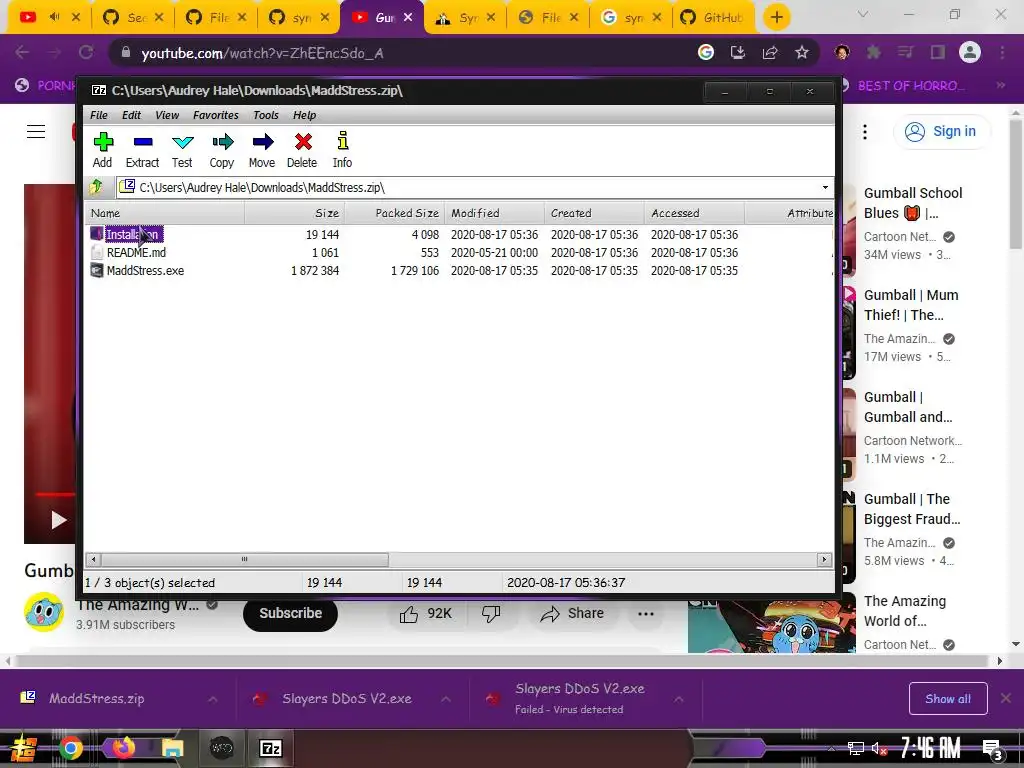Screen dimensions: 1024x768
Task: Open the File menu in 7-Zip
Action: [x=99, y=115]
